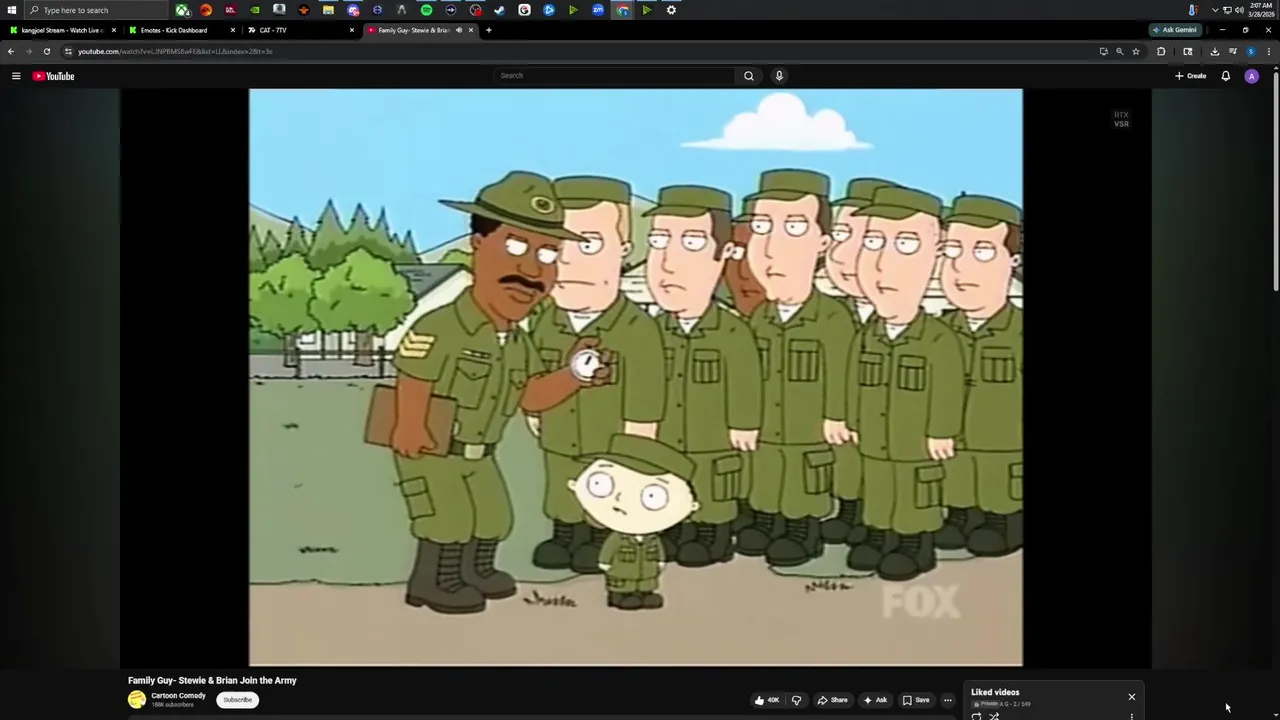Toggle playlist loop in Liked videos panel
Screen dimensions: 1280x720
coord(976,716)
